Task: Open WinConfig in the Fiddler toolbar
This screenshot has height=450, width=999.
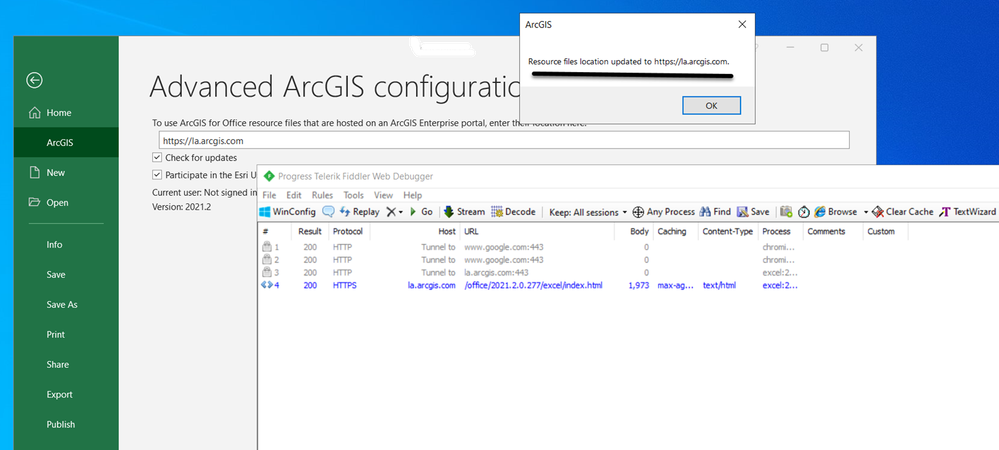Action: click(x=288, y=212)
